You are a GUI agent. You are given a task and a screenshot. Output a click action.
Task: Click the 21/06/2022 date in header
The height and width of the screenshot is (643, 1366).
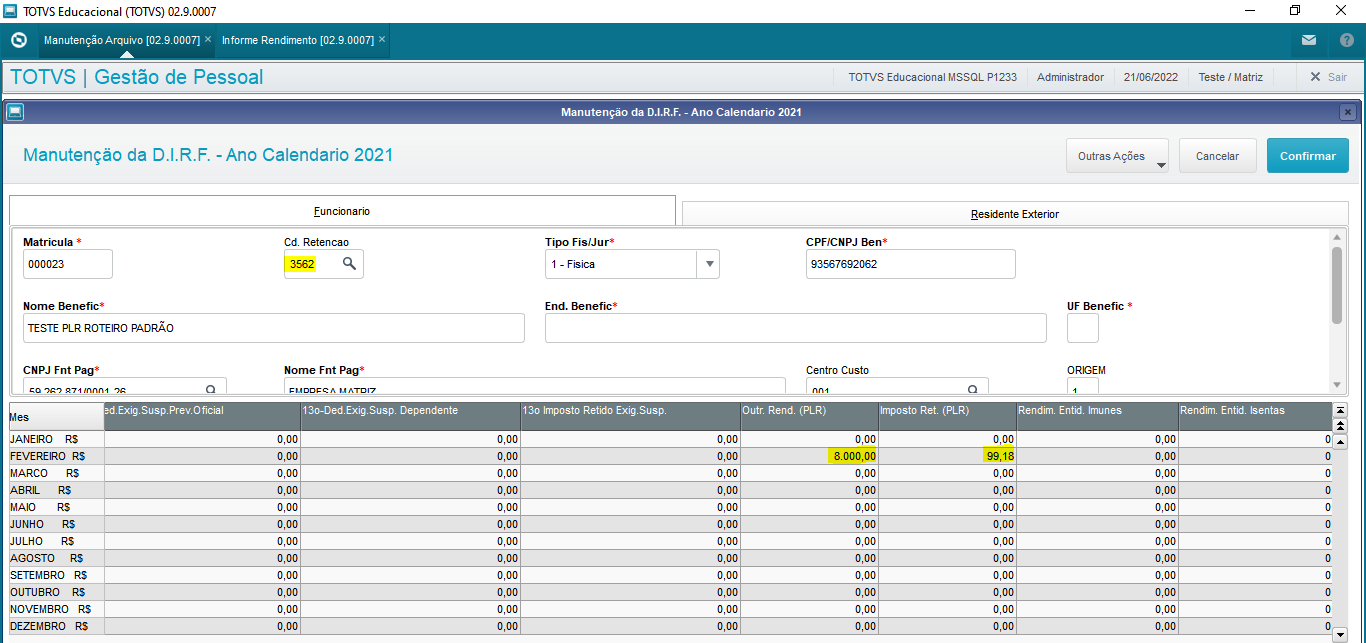(1151, 77)
